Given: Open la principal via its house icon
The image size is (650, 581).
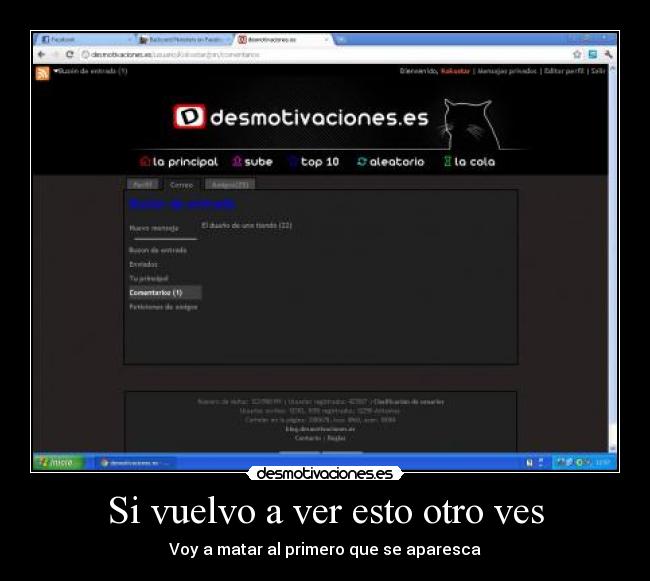Looking at the screenshot, I should point(145,161).
